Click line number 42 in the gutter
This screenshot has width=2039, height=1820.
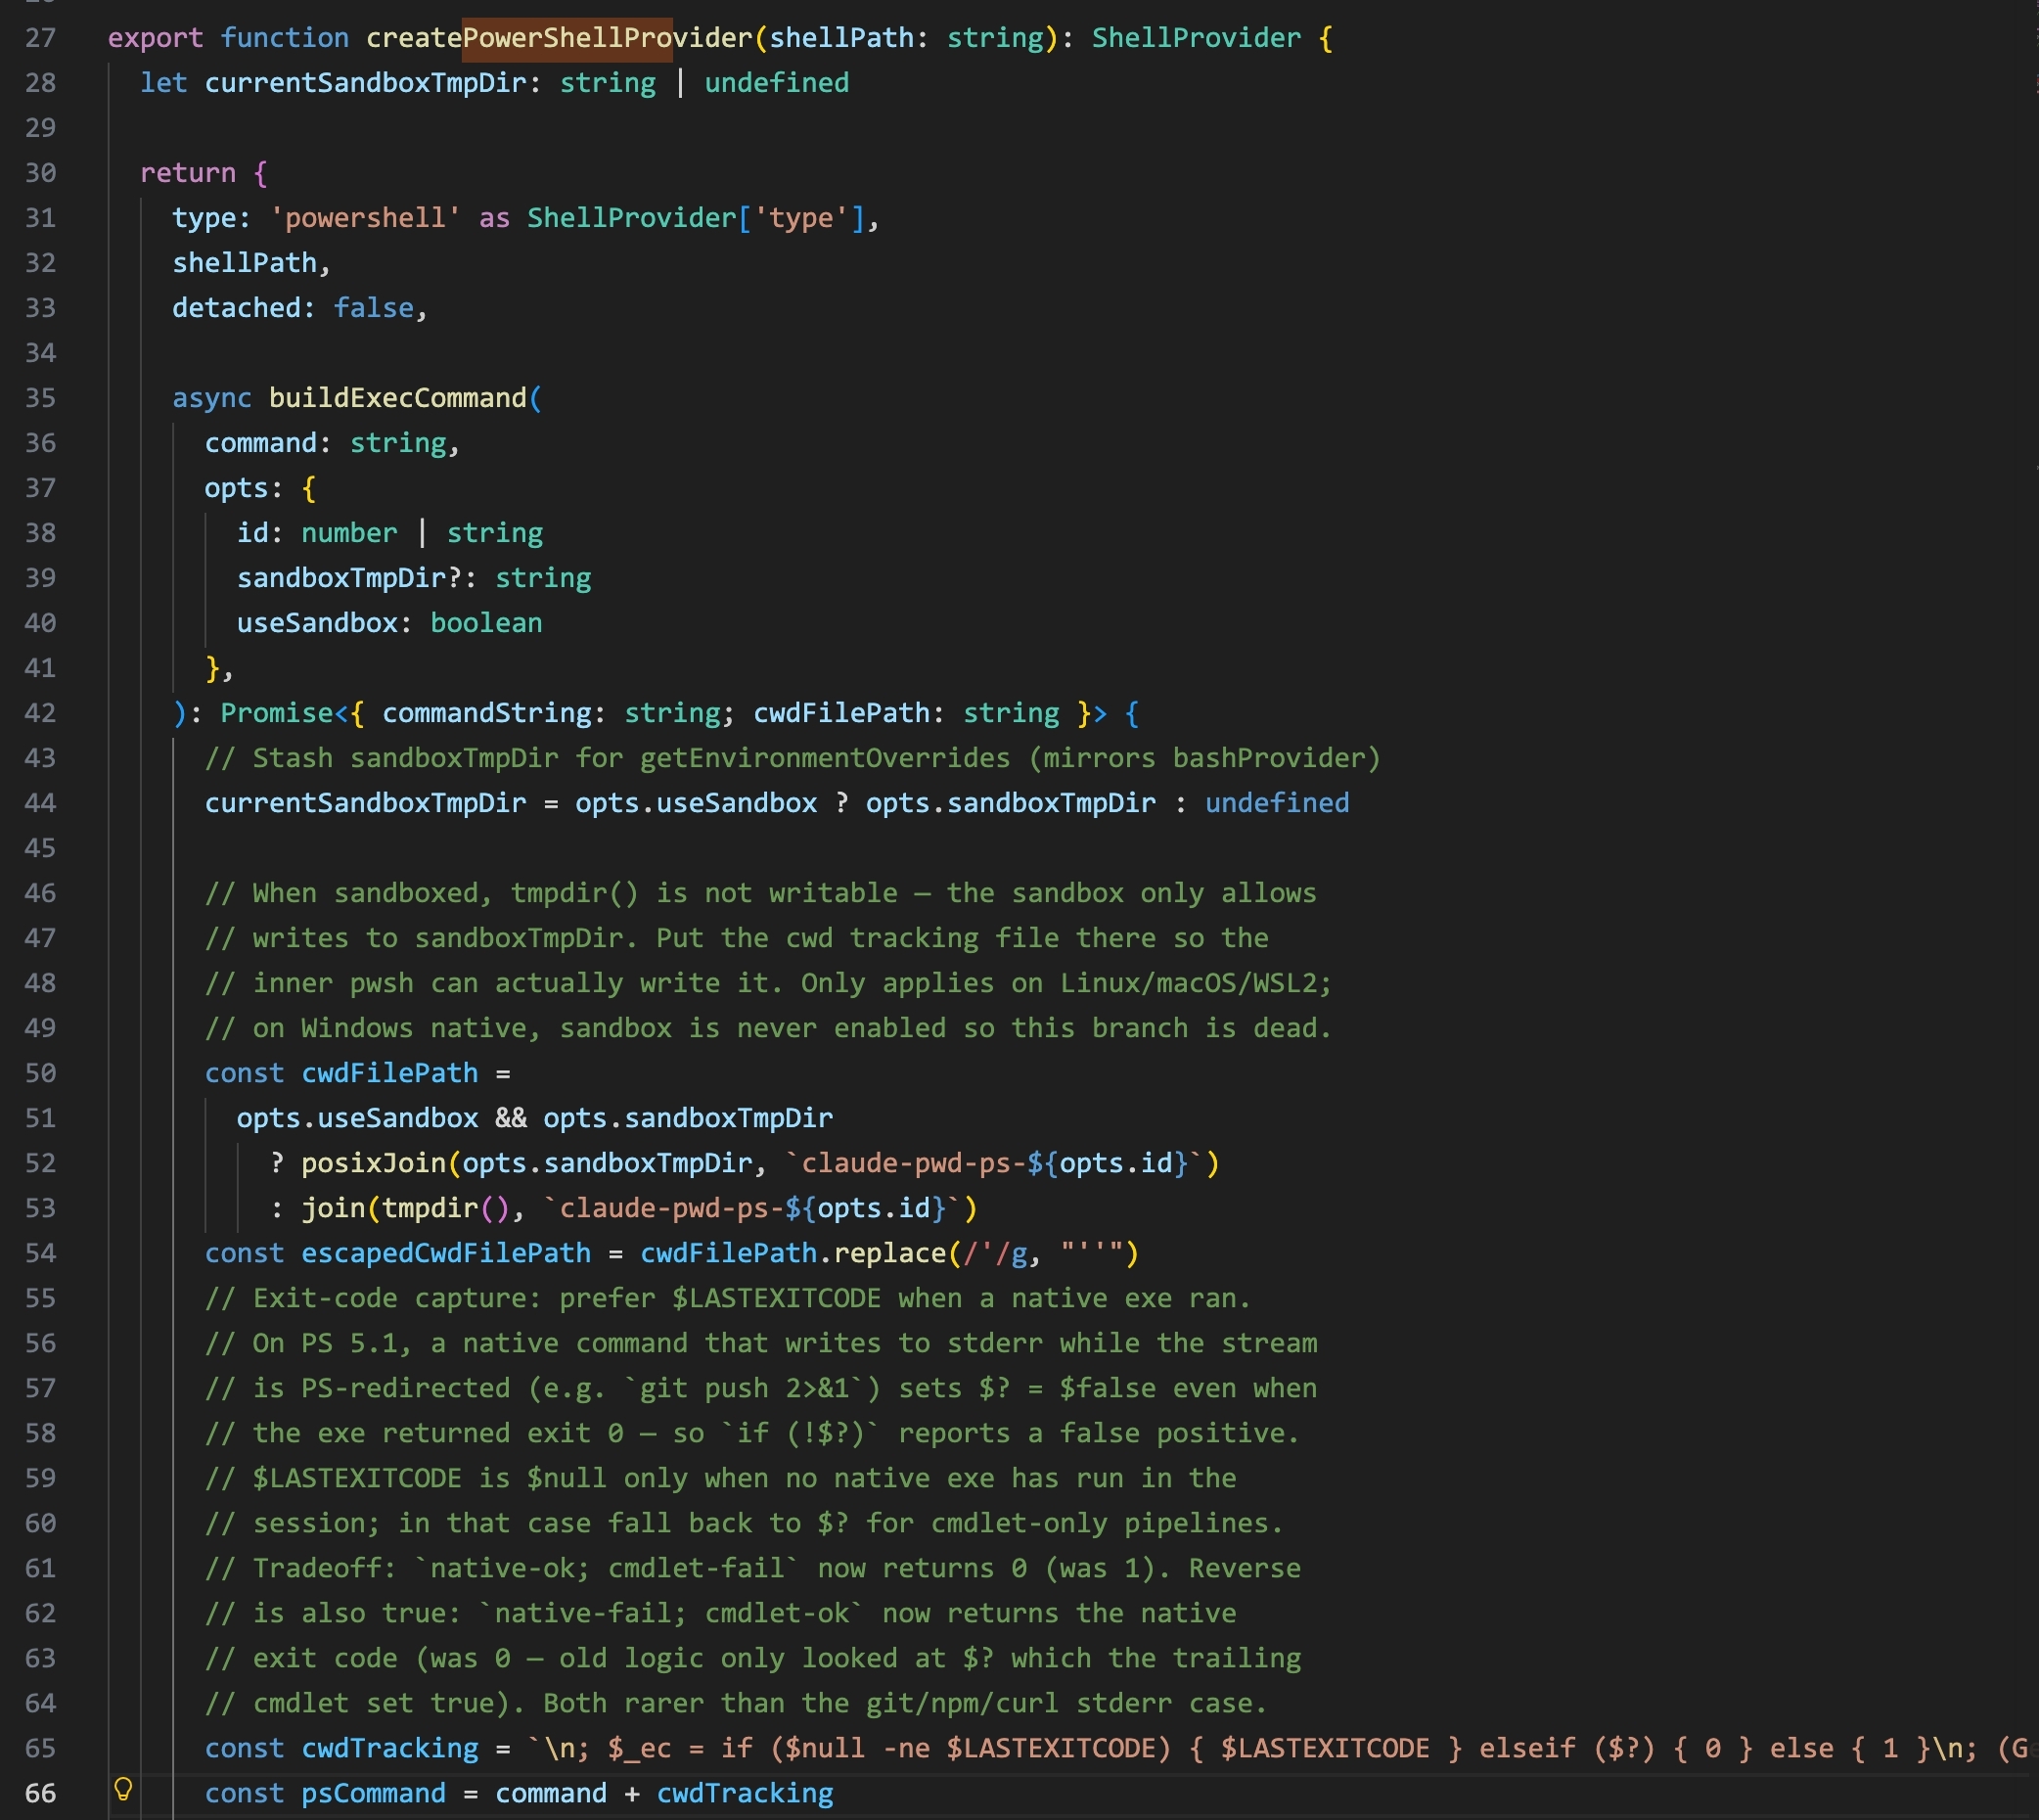40,713
